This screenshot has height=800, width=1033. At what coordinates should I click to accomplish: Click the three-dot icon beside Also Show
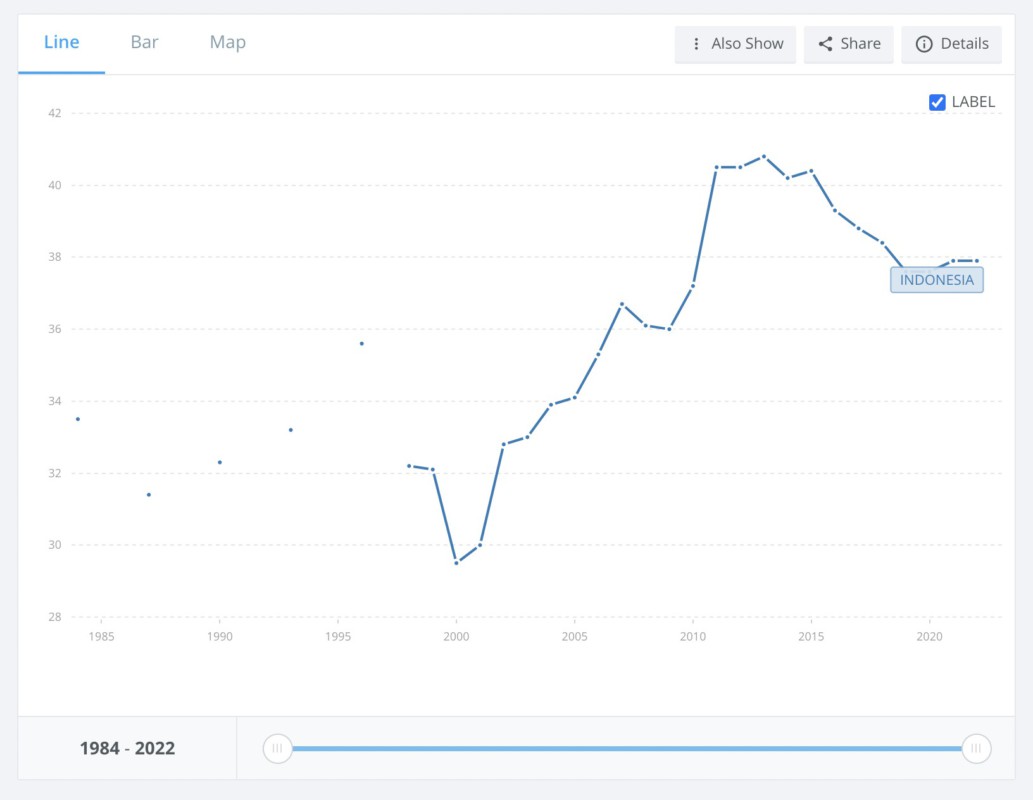click(697, 44)
